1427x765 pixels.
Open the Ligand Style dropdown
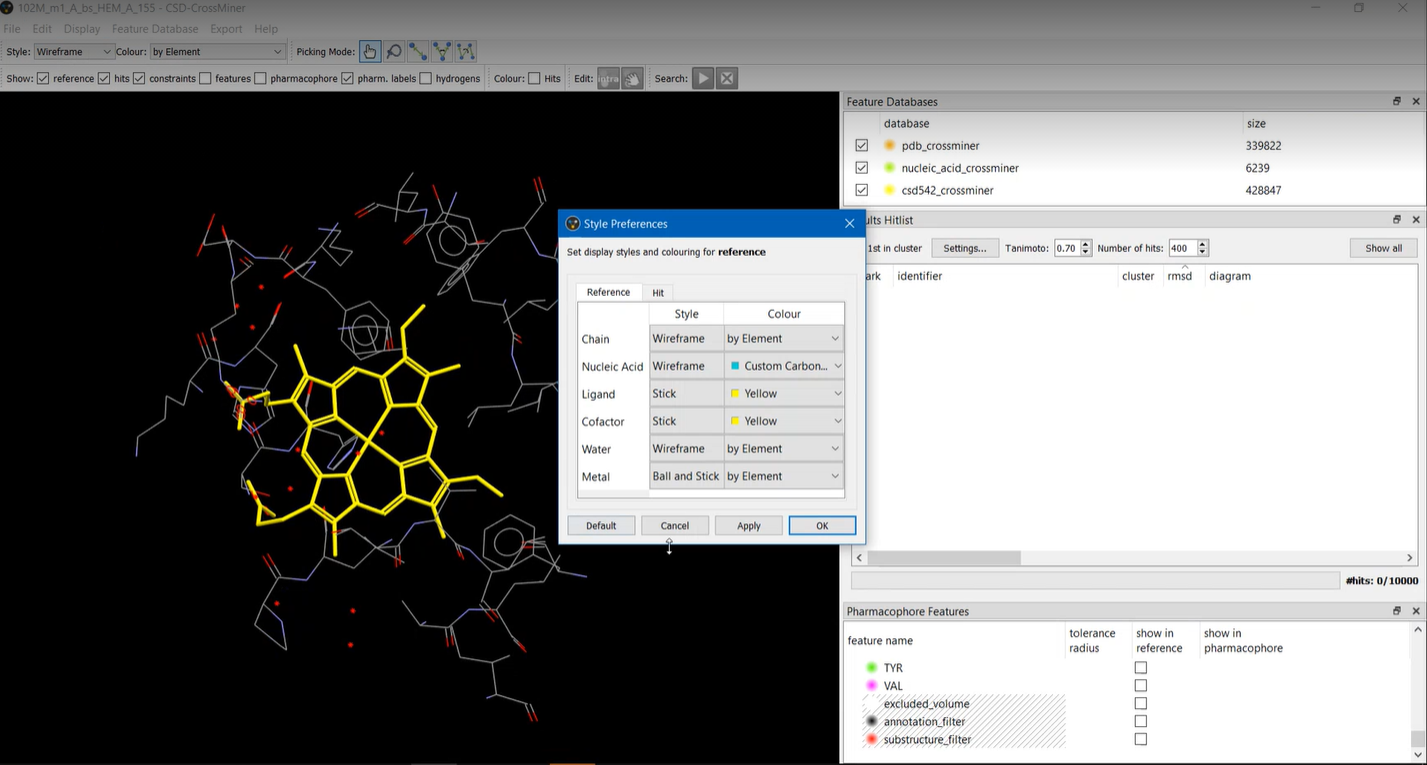pyautogui.click(x=685, y=394)
